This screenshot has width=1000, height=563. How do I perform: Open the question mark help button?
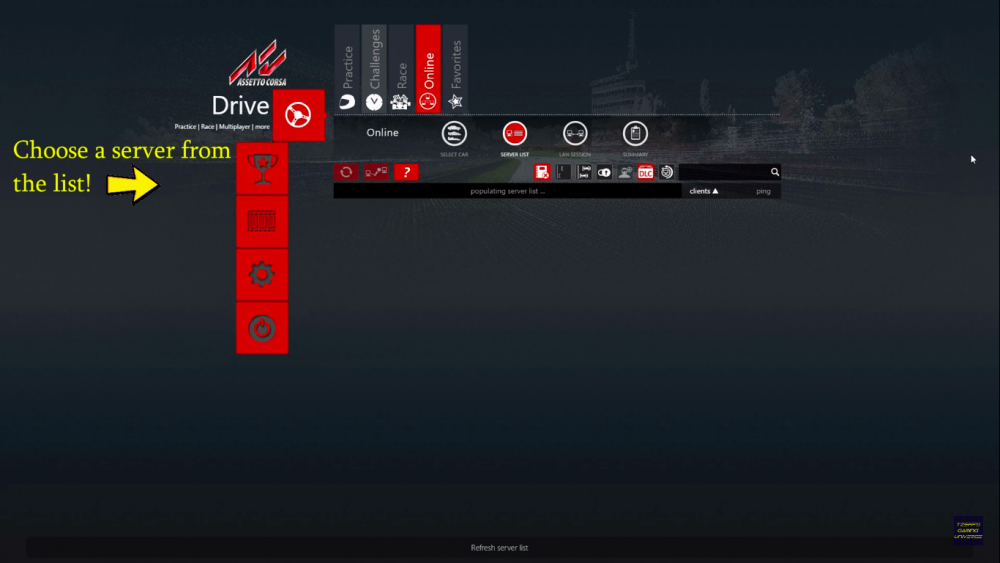coord(406,172)
